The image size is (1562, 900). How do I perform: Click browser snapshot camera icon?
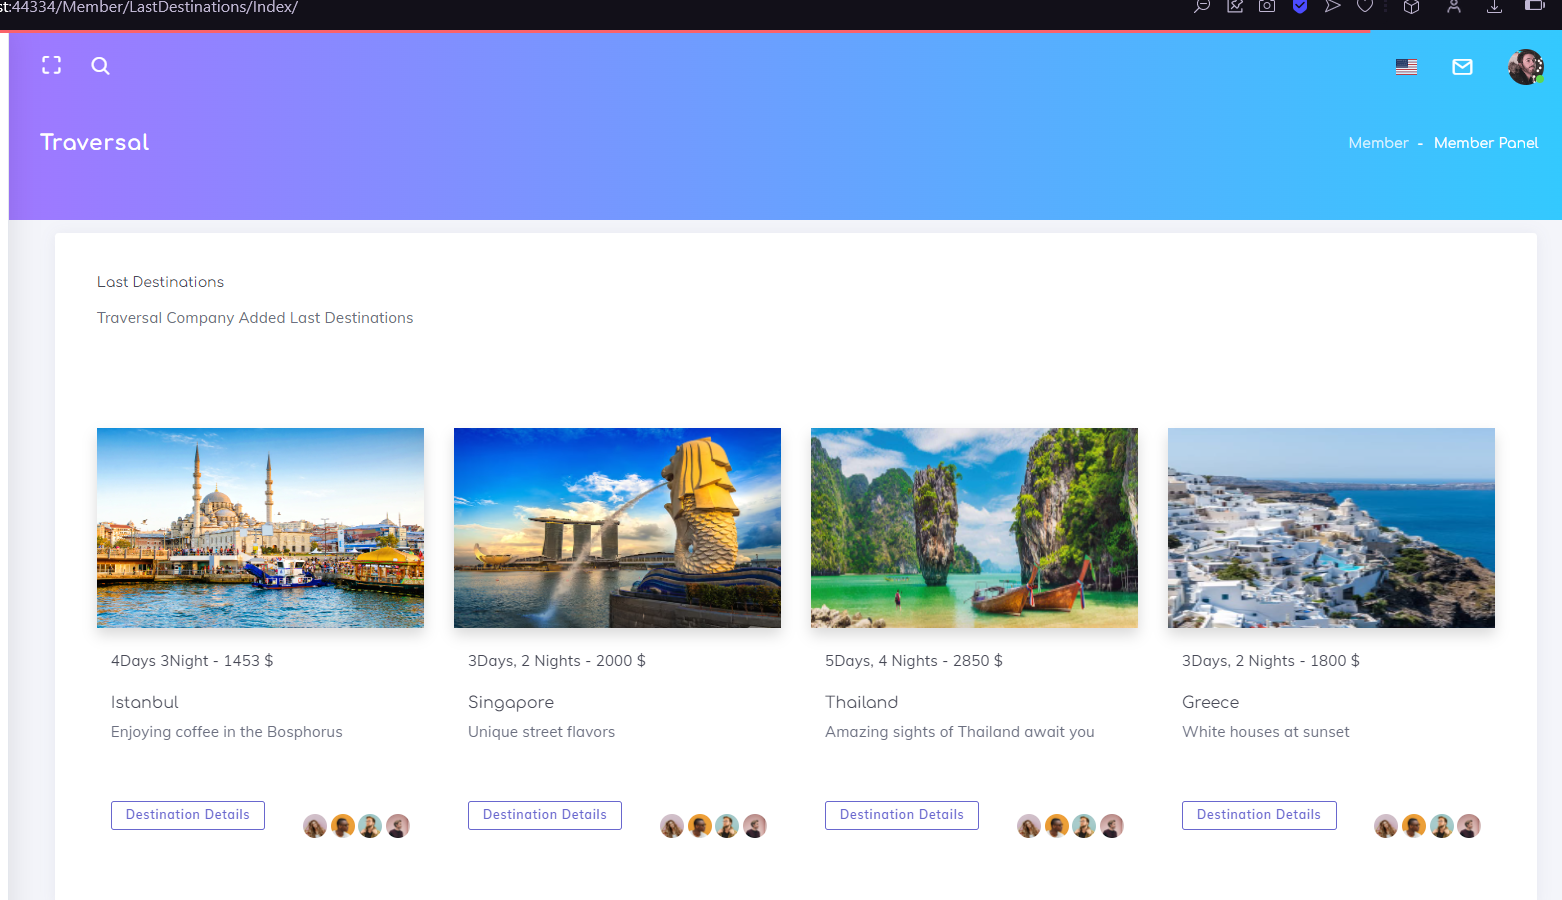pos(1267,6)
